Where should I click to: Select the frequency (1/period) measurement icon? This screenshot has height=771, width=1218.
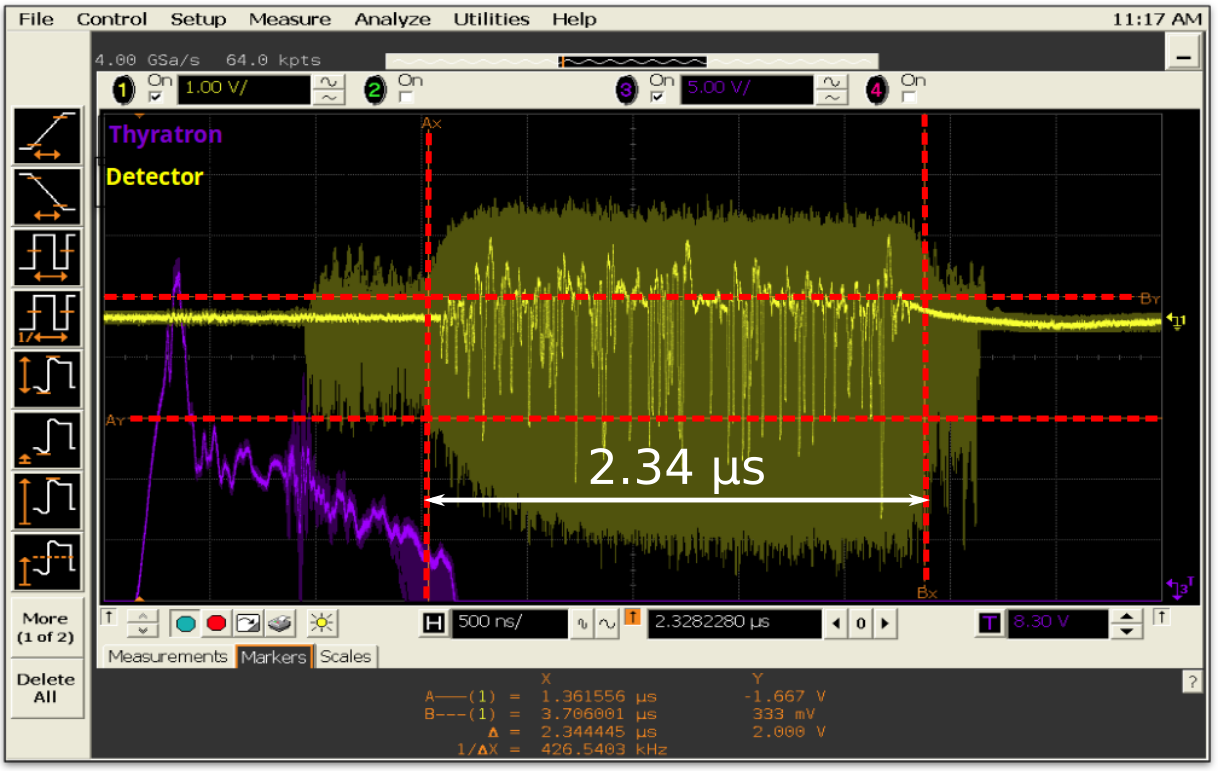point(46,319)
